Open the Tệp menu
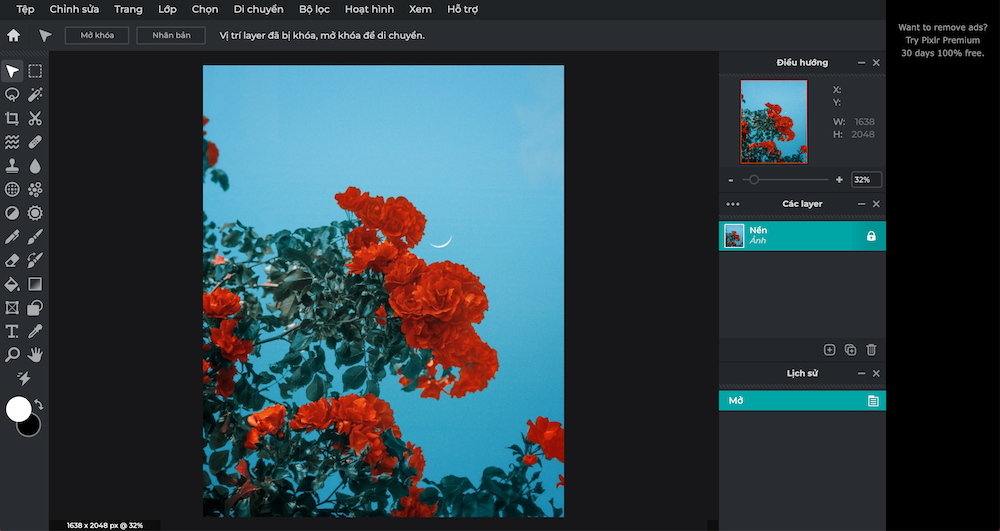Screen dimensions: 1000x531 click(x=26, y=10)
